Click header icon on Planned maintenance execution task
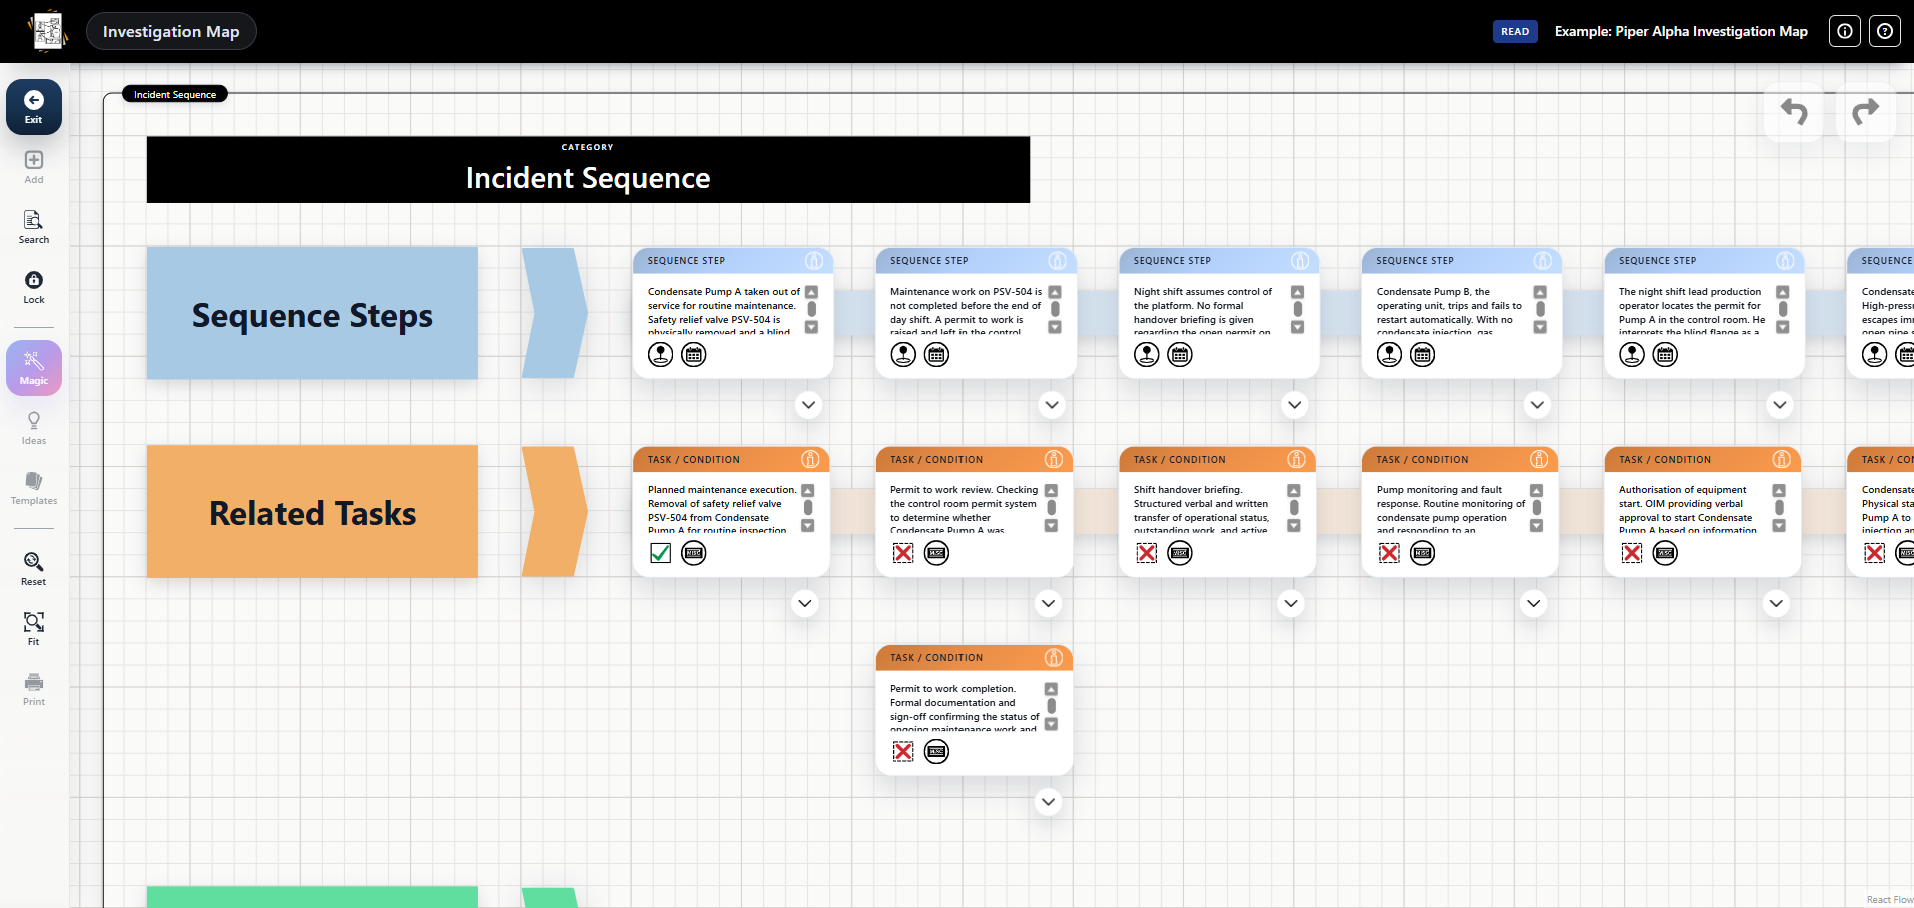Screen dimensions: 1914x908 click(x=811, y=459)
